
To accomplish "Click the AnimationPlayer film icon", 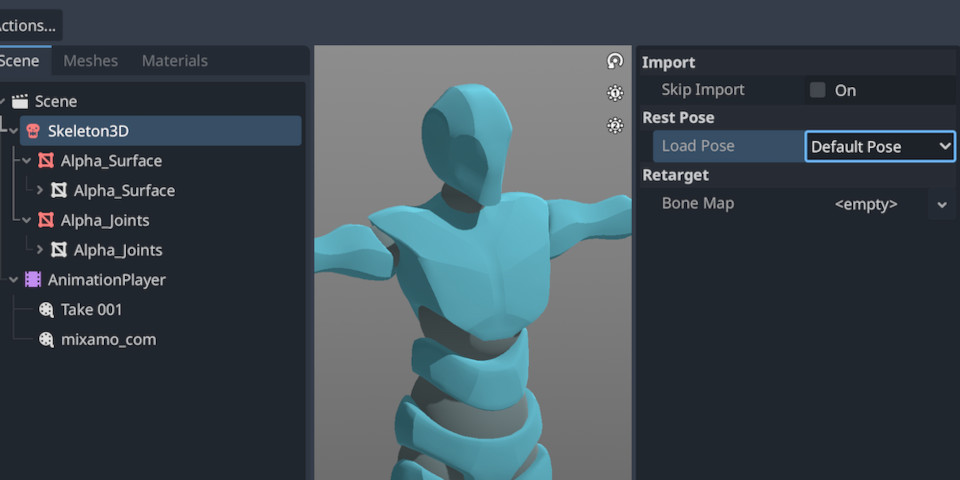I will [33, 280].
